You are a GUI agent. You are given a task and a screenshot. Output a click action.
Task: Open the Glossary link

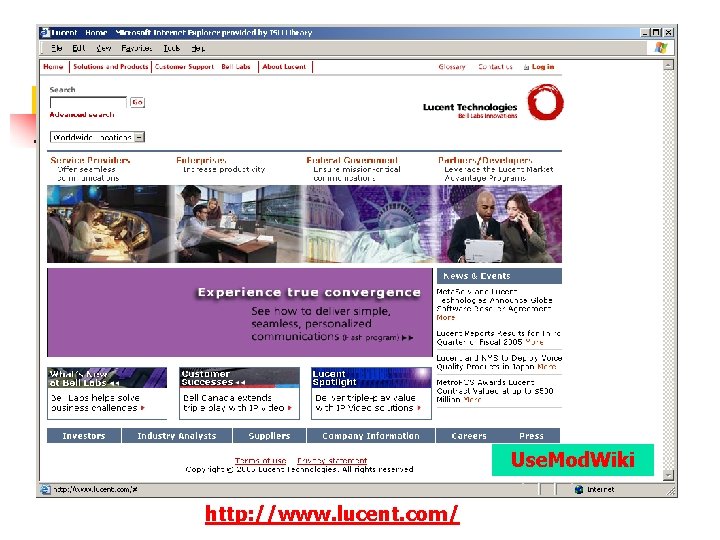point(452,67)
